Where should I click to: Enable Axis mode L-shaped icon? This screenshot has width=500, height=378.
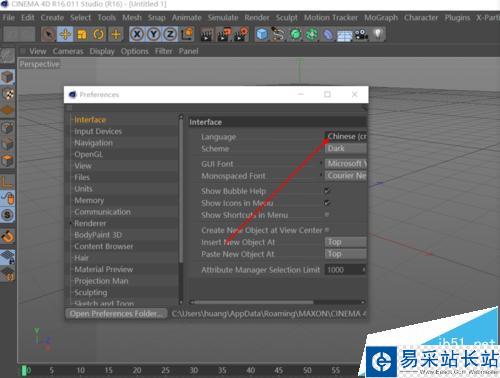(x=7, y=182)
